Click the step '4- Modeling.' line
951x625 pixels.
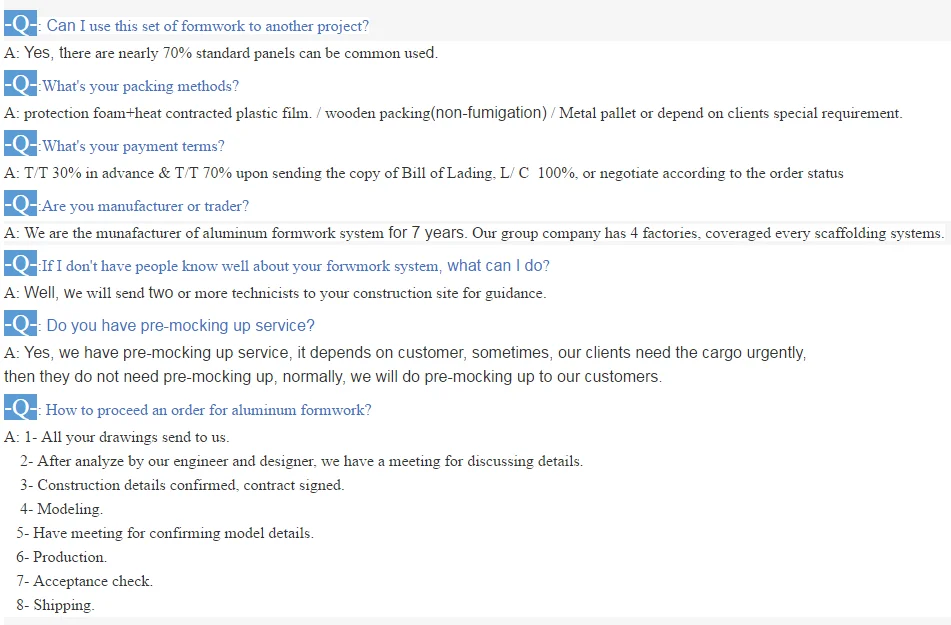tap(61, 509)
